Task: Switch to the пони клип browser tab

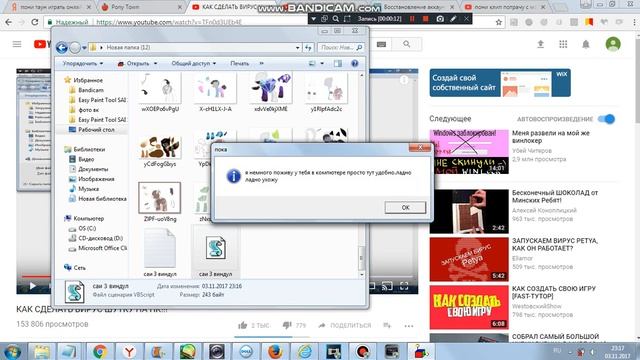Action: [505, 7]
